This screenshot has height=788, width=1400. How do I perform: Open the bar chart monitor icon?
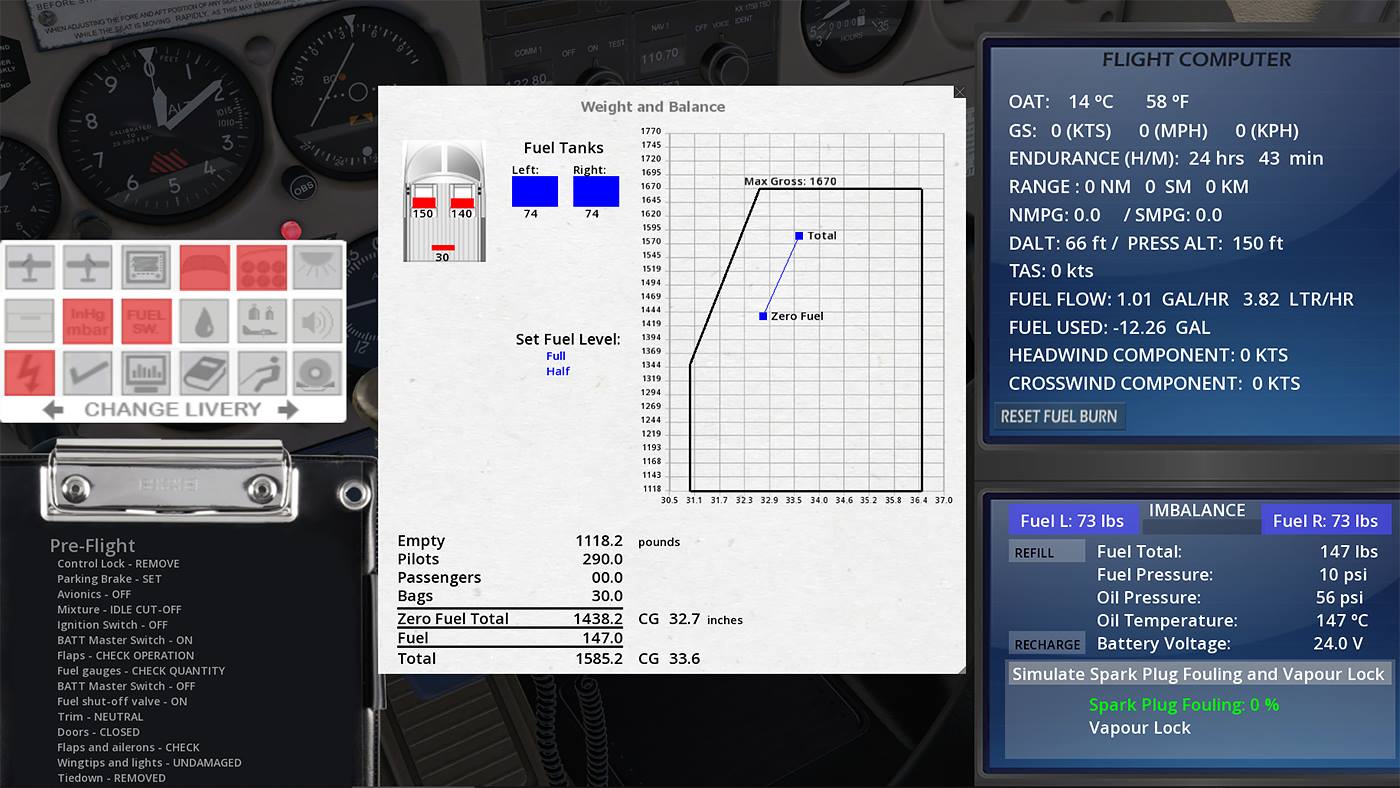146,373
